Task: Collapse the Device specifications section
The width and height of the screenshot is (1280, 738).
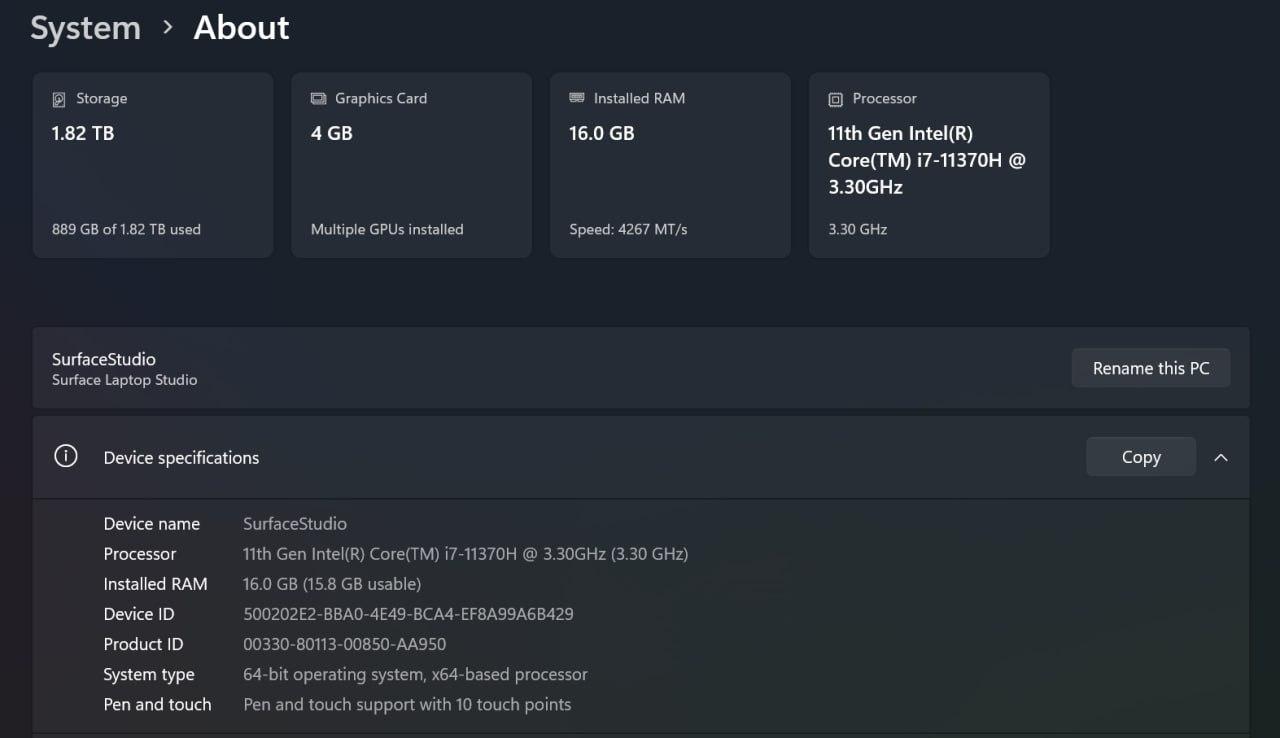Action: click(x=1220, y=457)
